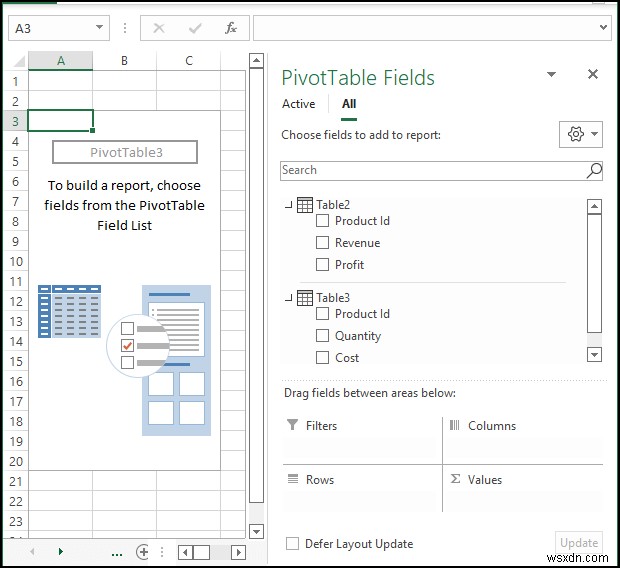Click the Filters area drop zone
The height and width of the screenshot is (568, 620).
click(359, 449)
